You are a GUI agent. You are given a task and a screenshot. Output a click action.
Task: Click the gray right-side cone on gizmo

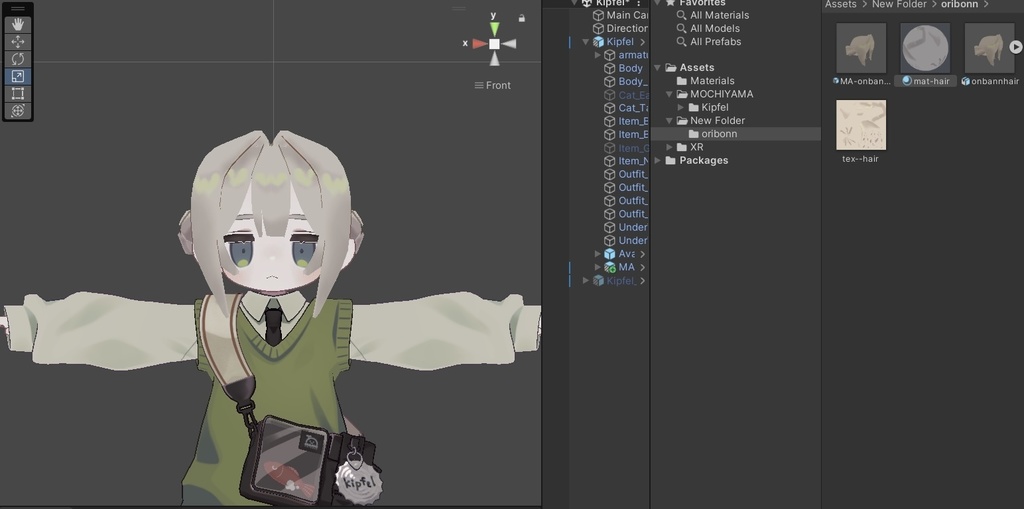[x=509, y=44]
